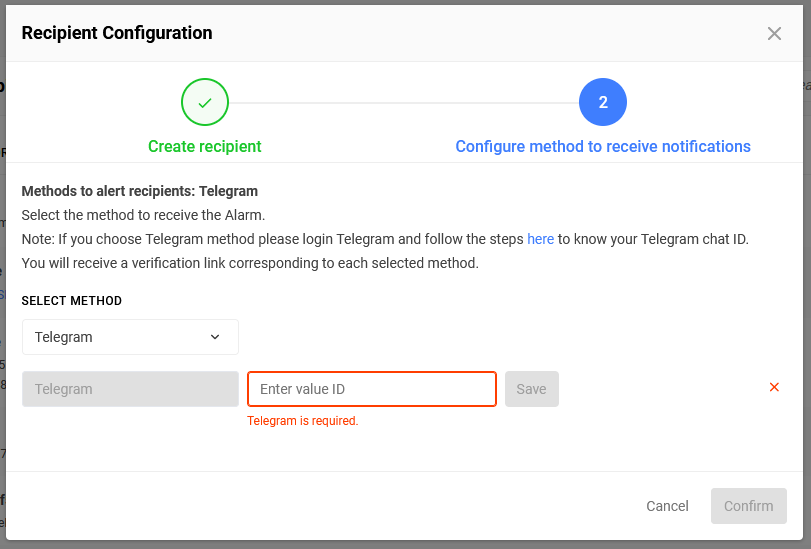Viewport: 811px width, 549px height.
Task: Click the green checkmark step circle
Action: tap(205, 102)
